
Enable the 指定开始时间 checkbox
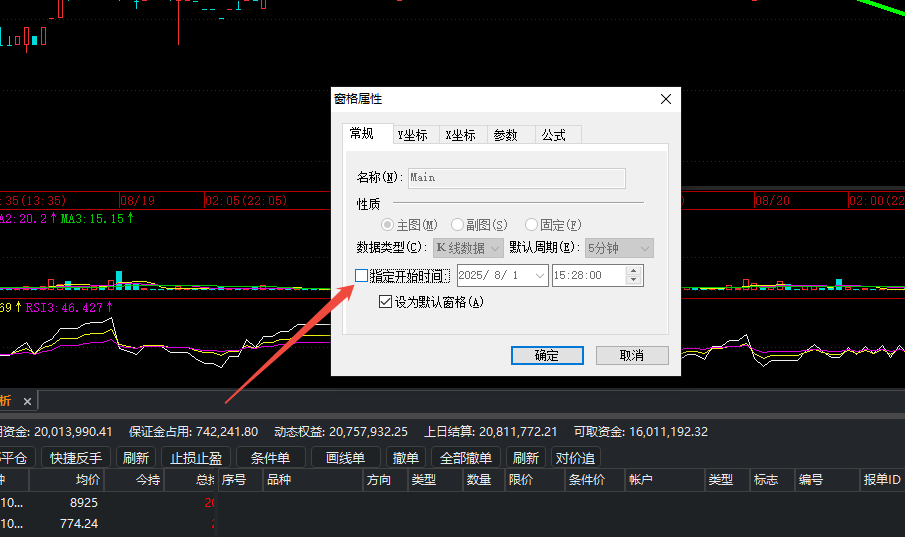coord(362,275)
